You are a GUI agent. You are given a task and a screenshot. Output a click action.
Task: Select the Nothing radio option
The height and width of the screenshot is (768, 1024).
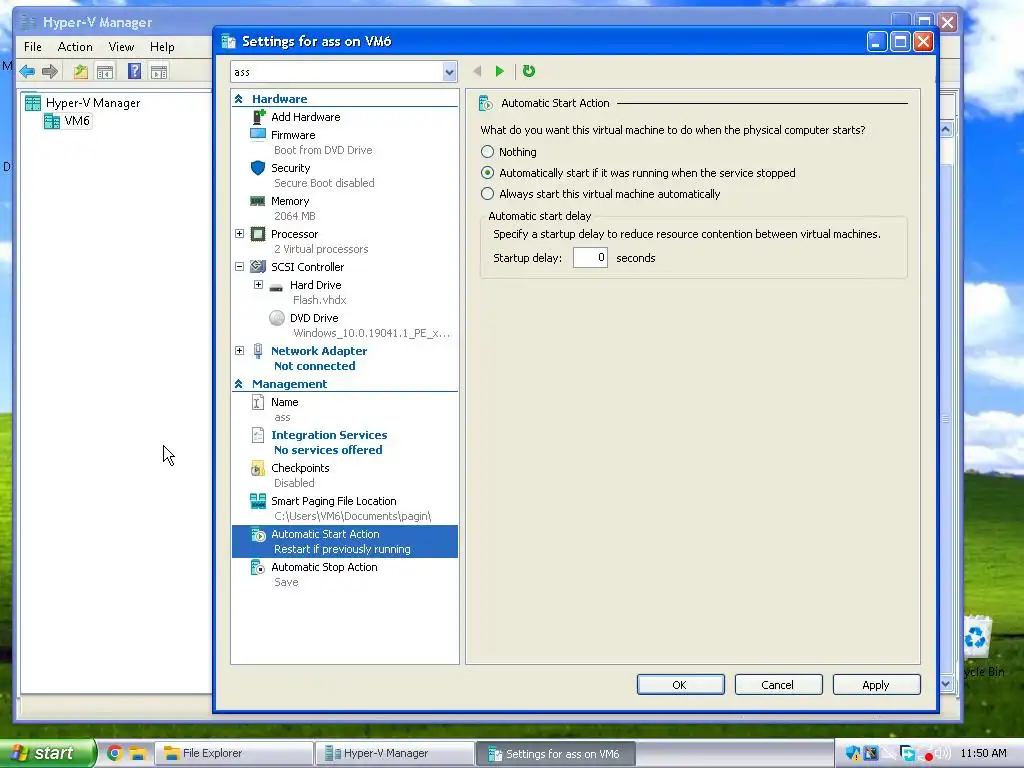coord(487,152)
